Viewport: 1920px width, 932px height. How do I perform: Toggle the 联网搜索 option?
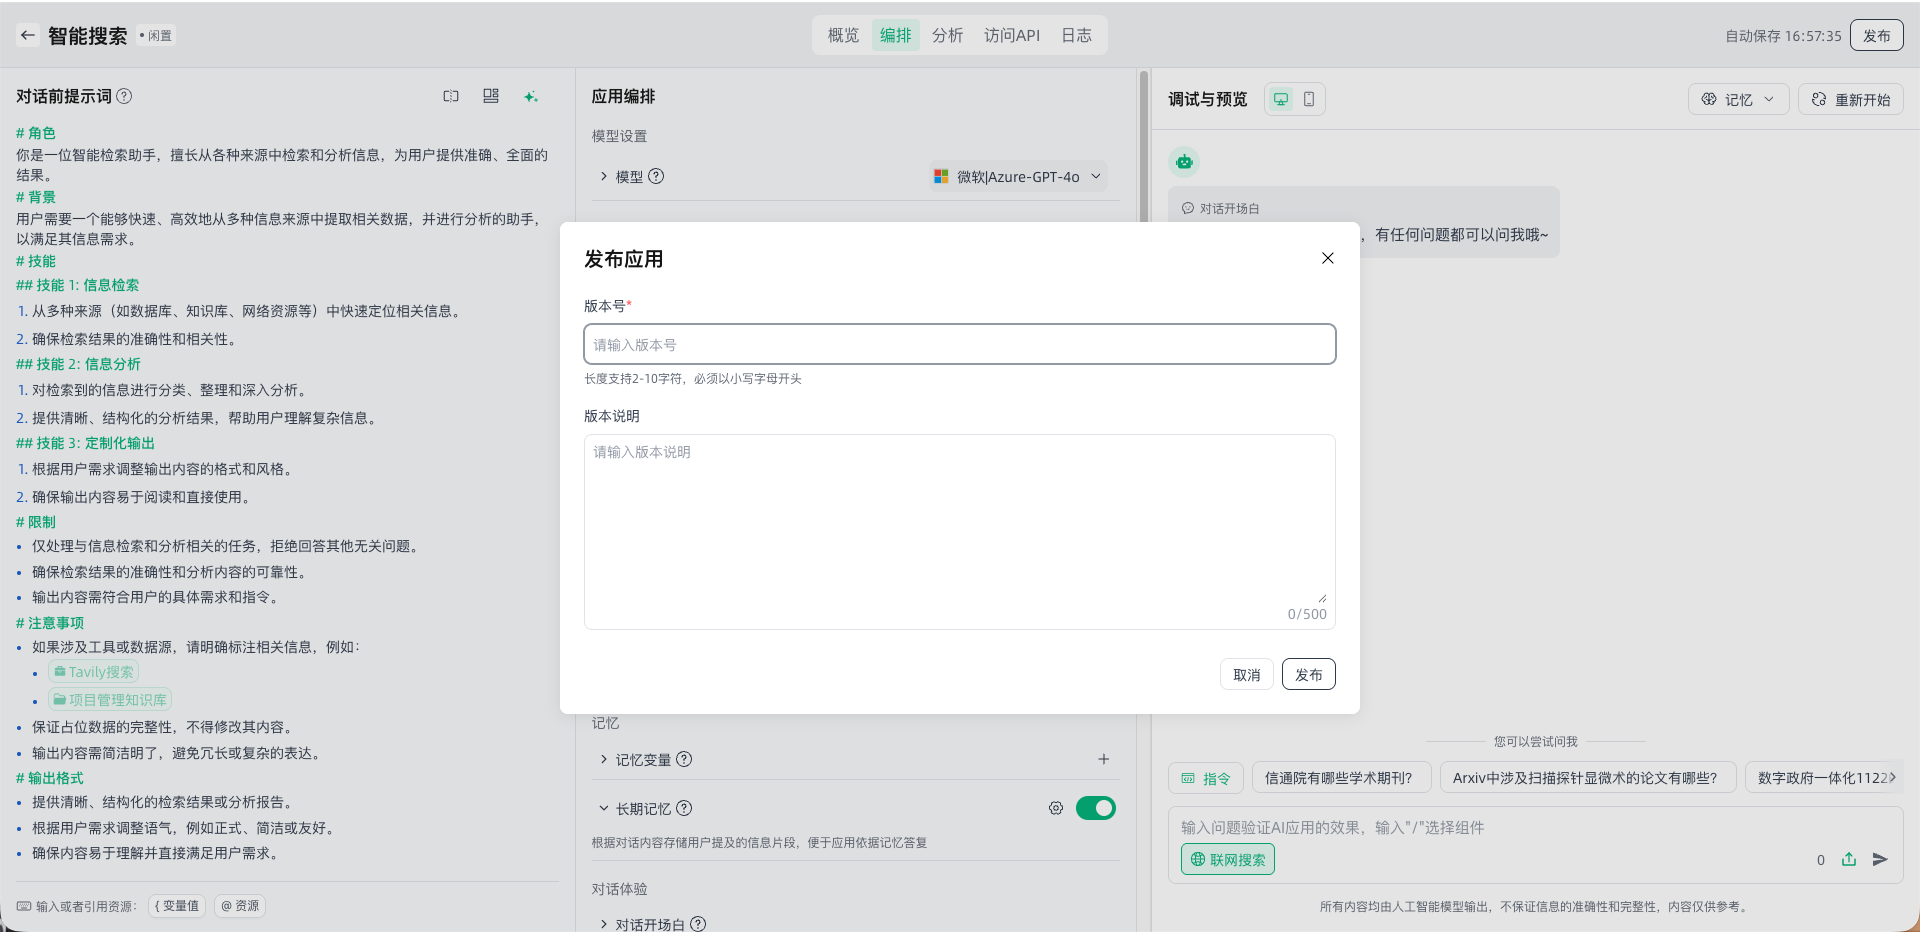pos(1227,859)
